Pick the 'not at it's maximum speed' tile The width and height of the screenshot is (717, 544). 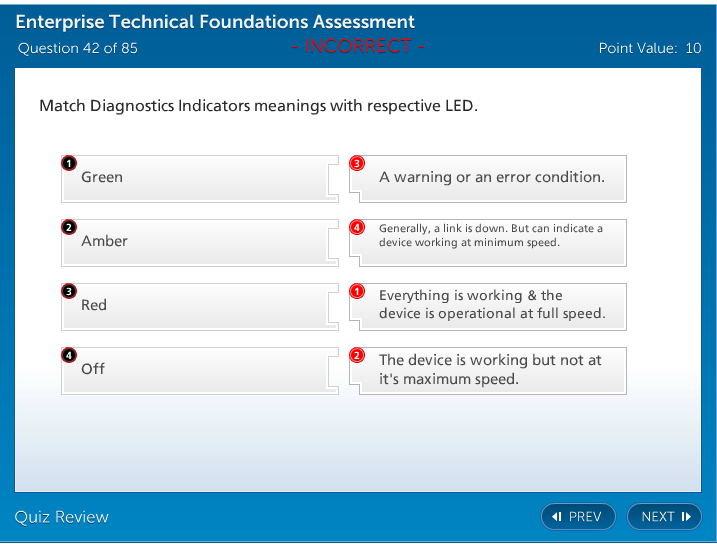pos(492,370)
